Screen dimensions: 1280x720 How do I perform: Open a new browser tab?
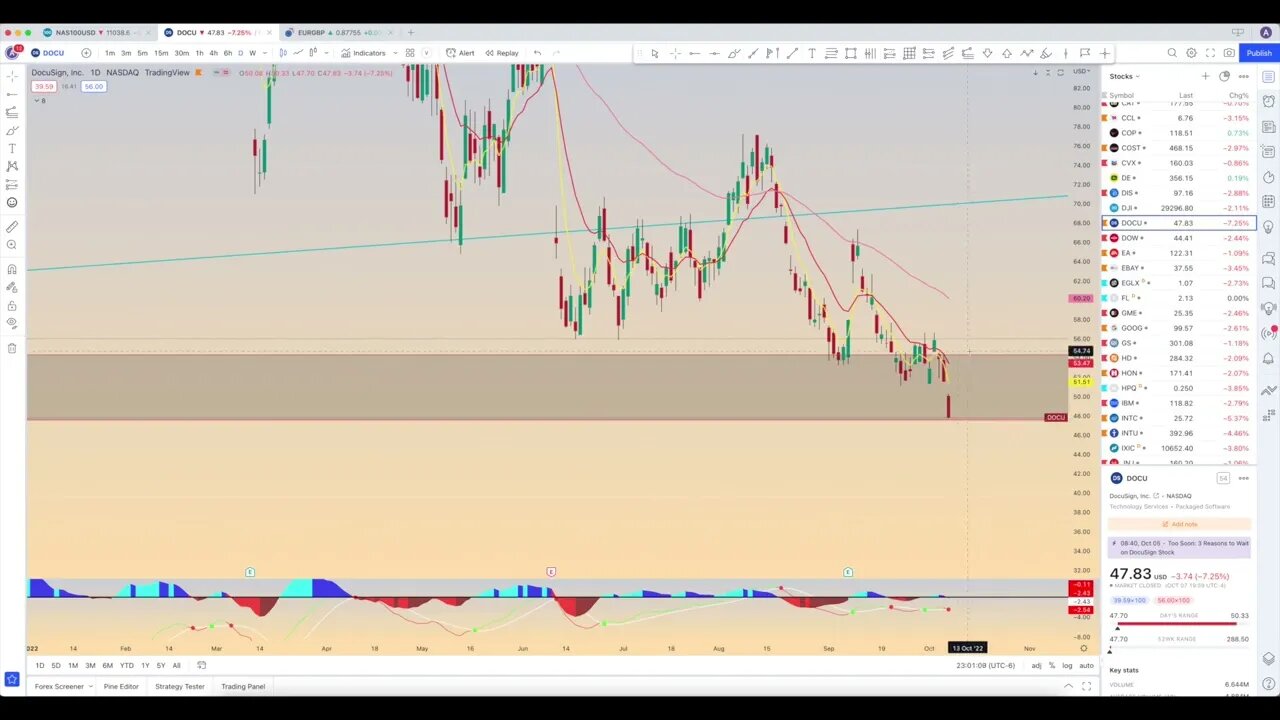tap(410, 33)
